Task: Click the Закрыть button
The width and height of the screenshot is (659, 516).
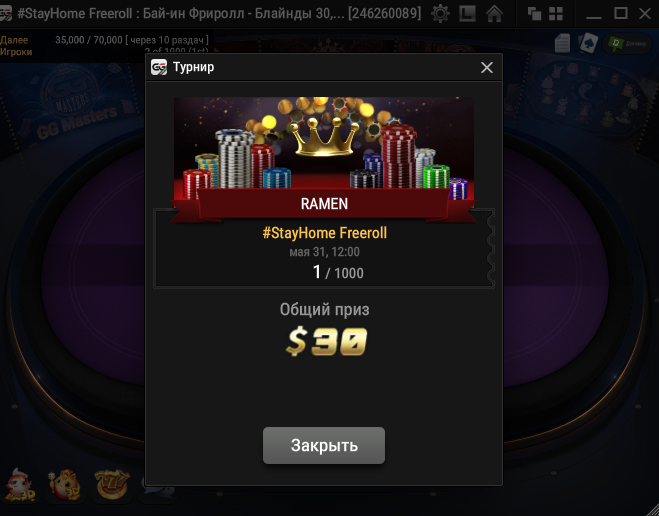Action: pyautogui.click(x=324, y=445)
